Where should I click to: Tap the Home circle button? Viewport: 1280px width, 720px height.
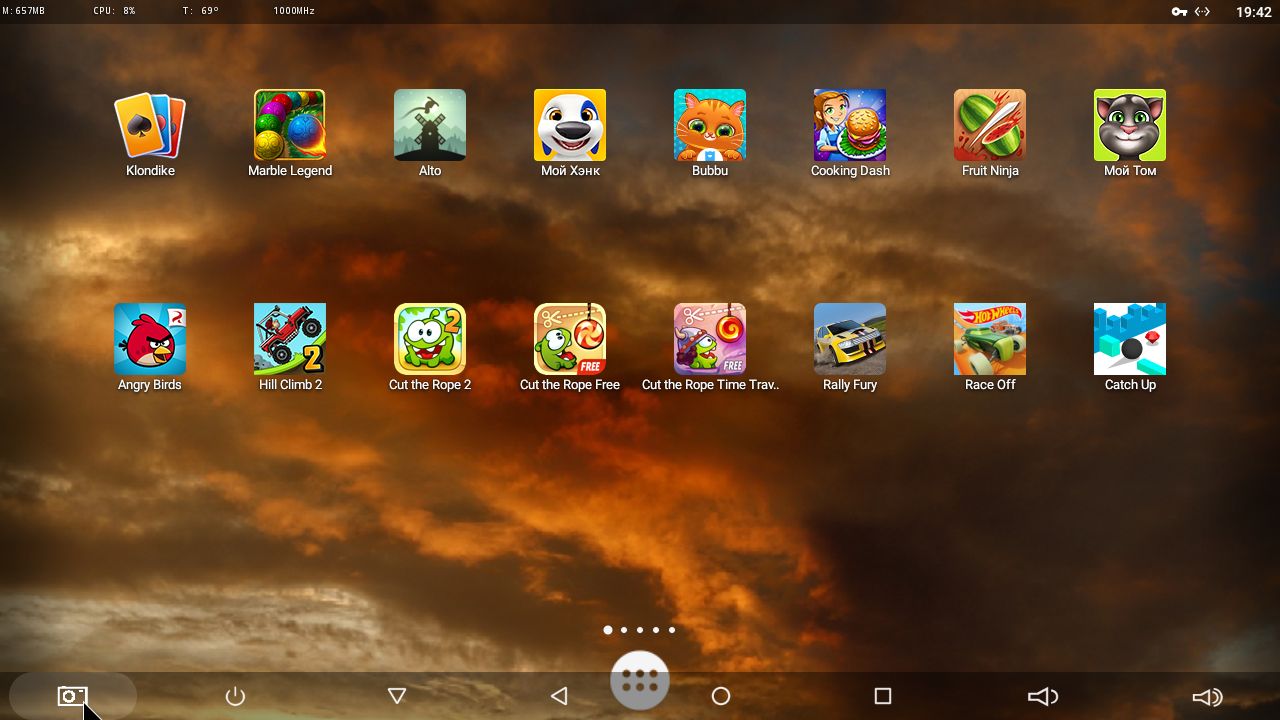pos(721,696)
